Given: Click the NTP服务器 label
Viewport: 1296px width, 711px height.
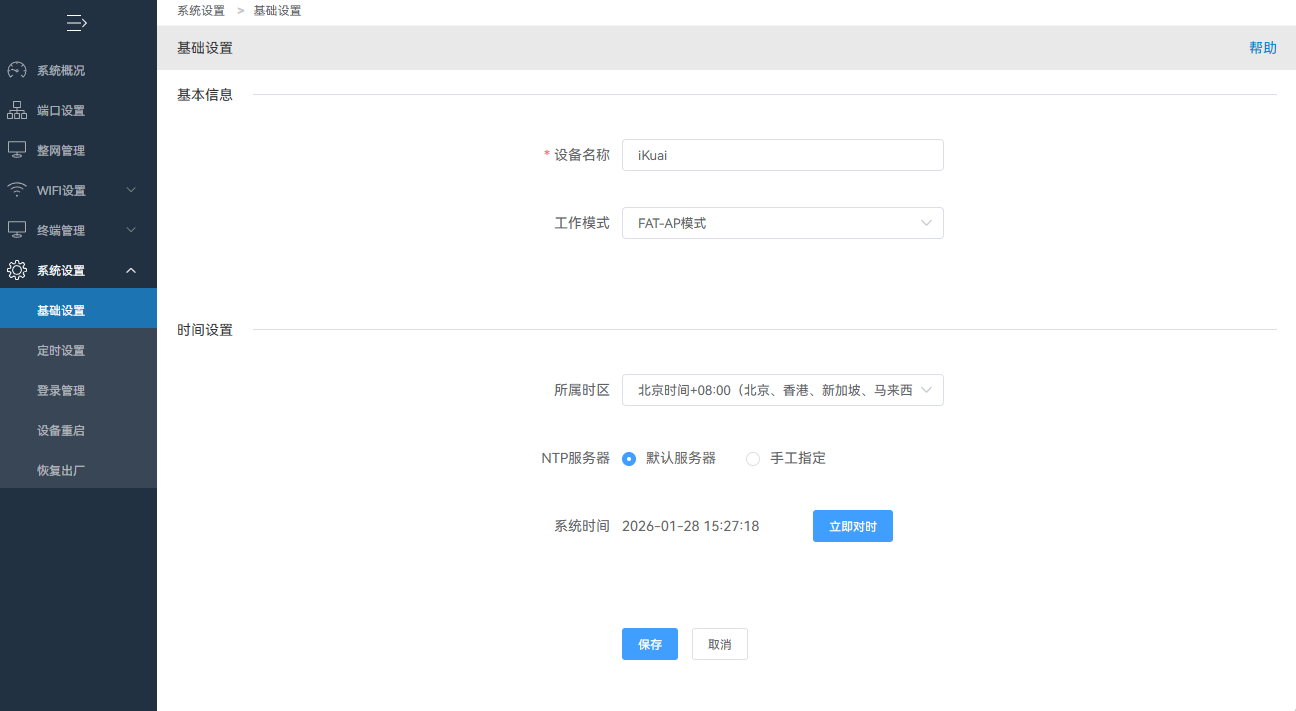Looking at the screenshot, I should pos(576,458).
